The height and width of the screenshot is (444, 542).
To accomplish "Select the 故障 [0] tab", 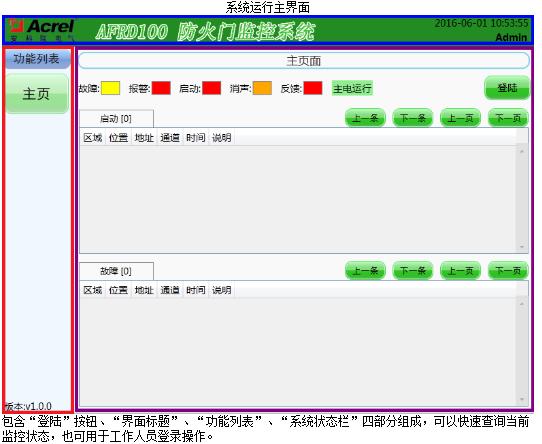I will (x=116, y=271).
